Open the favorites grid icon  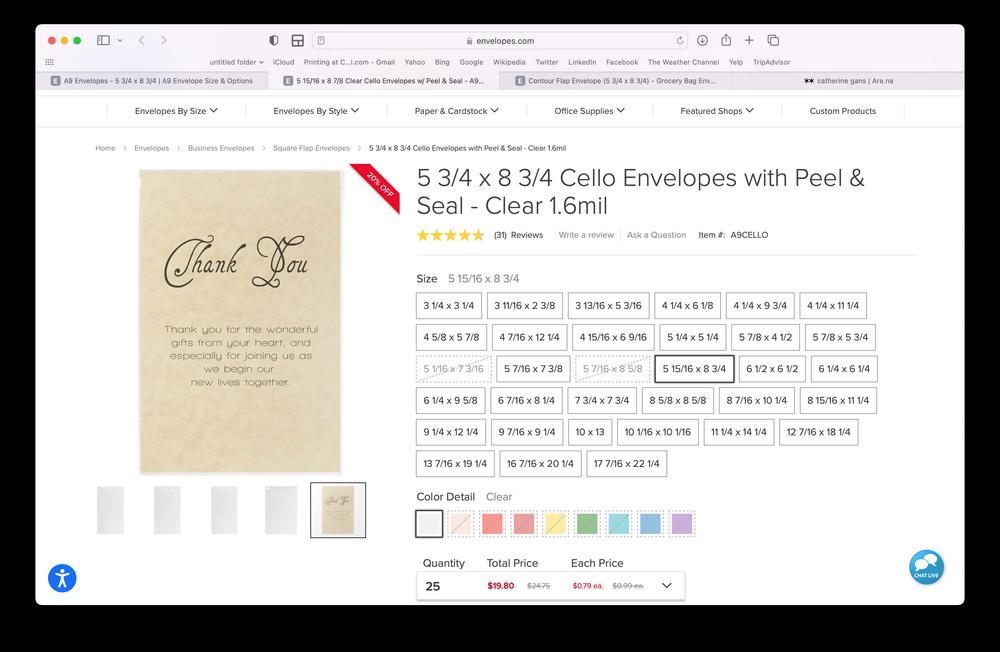50,62
